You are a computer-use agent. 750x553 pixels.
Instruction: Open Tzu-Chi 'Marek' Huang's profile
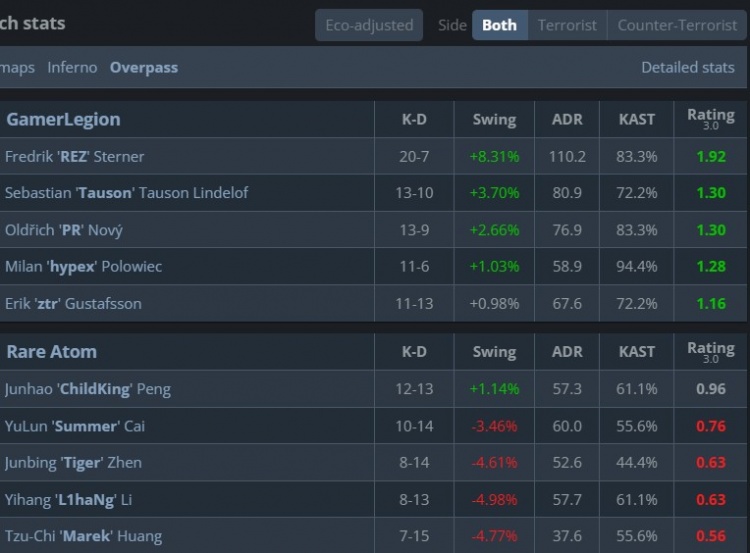[x=83, y=536]
